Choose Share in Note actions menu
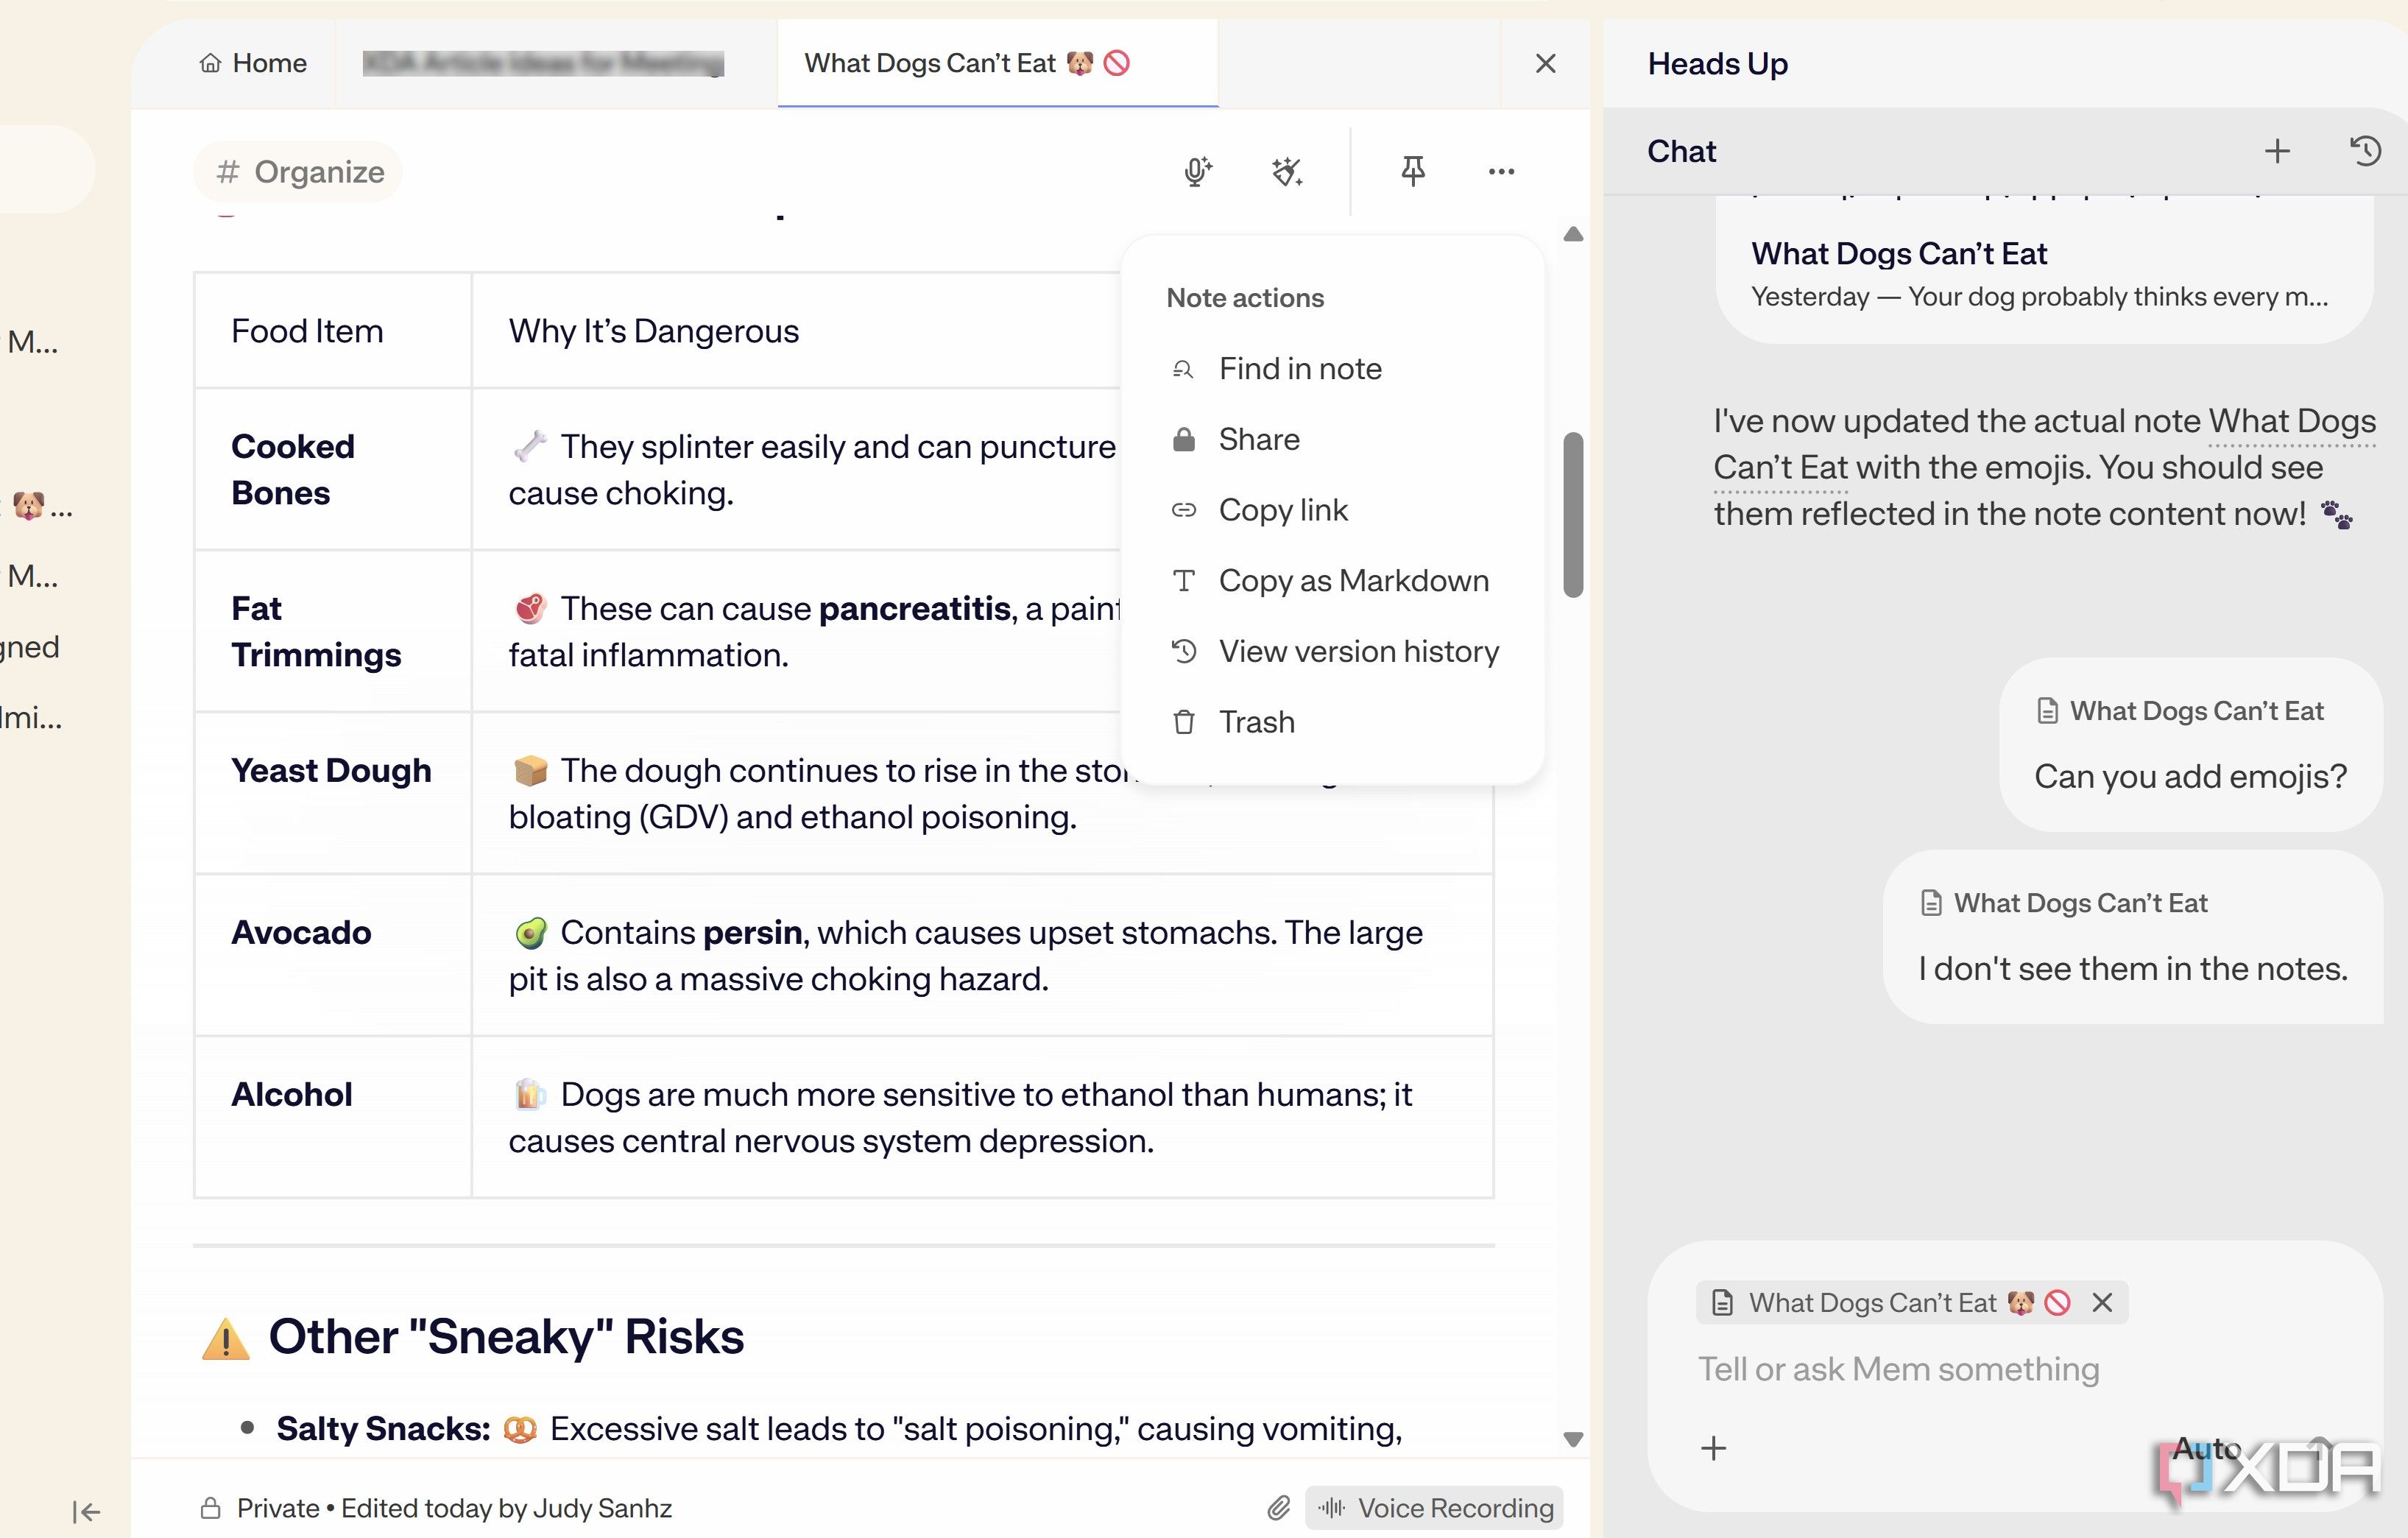The width and height of the screenshot is (2408, 1538). (x=1332, y=439)
